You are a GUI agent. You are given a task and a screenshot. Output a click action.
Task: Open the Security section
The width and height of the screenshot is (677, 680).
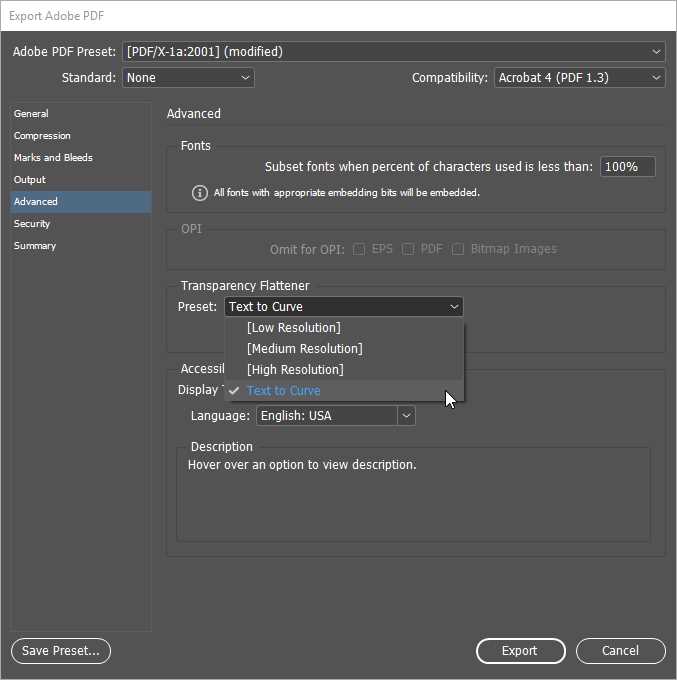coord(32,224)
